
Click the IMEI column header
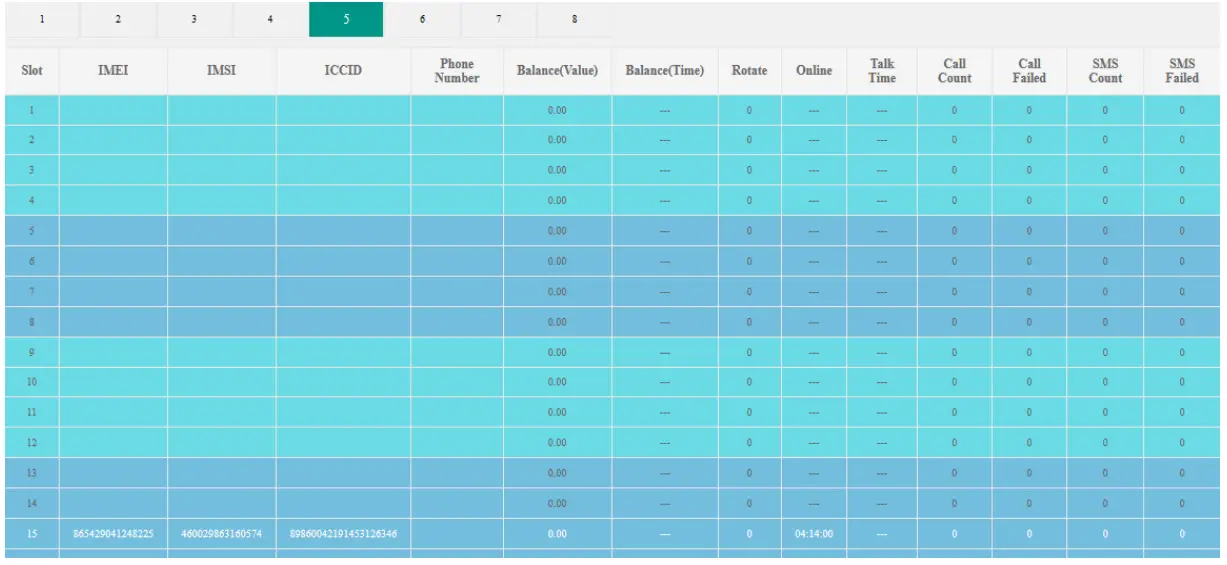pyautogui.click(x=113, y=71)
